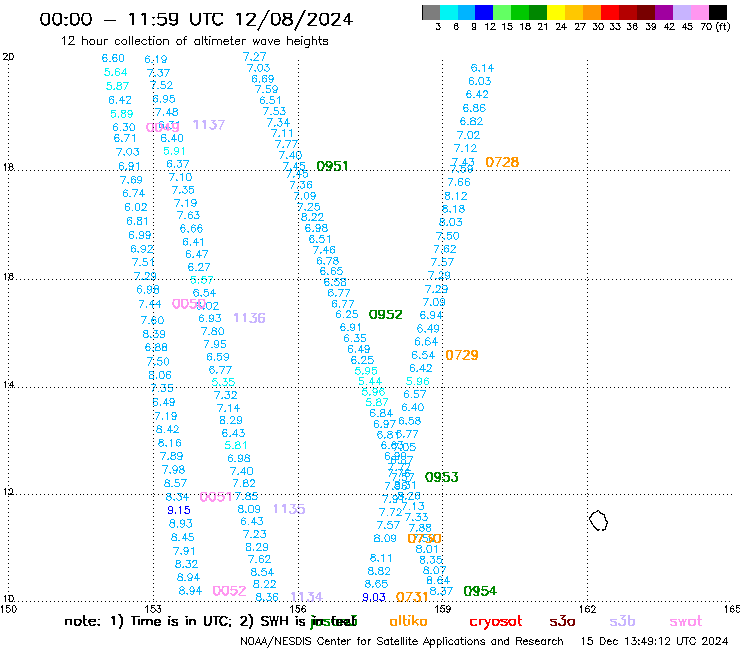Click the pink 0051 pass time label
The image size is (740, 650).
pyautogui.click(x=216, y=497)
